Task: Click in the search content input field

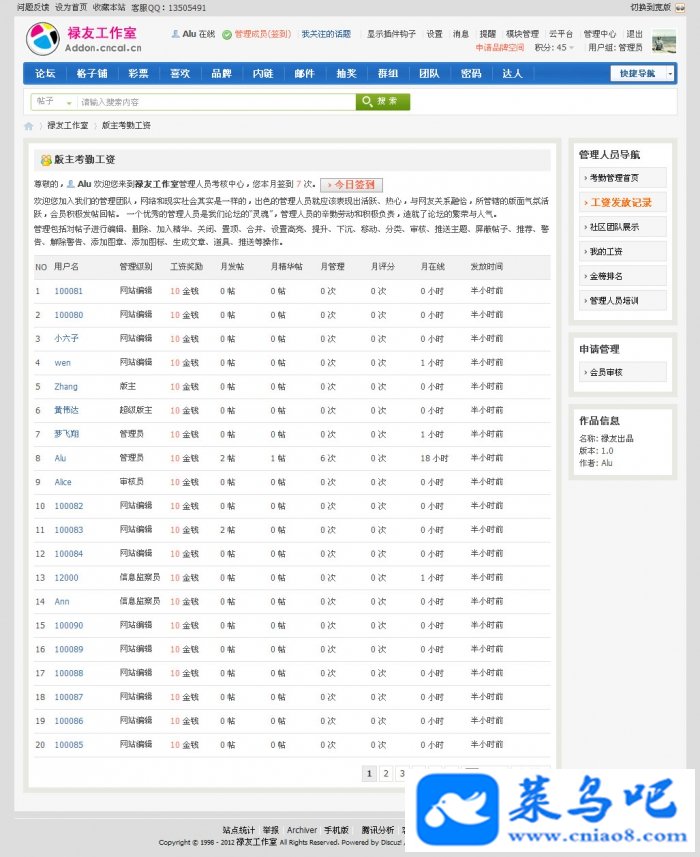Action: 216,102
